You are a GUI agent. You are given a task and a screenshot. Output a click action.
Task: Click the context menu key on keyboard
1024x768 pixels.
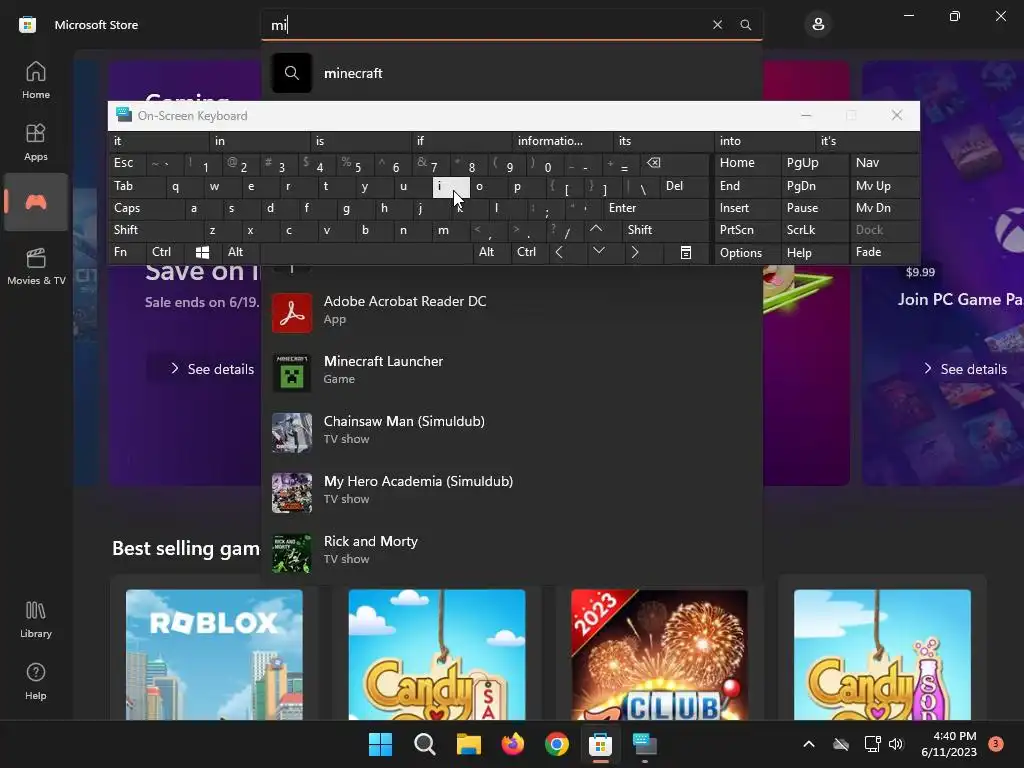tap(686, 253)
